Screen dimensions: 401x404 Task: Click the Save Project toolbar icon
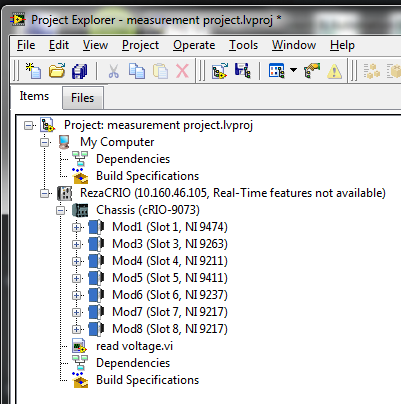click(242, 71)
